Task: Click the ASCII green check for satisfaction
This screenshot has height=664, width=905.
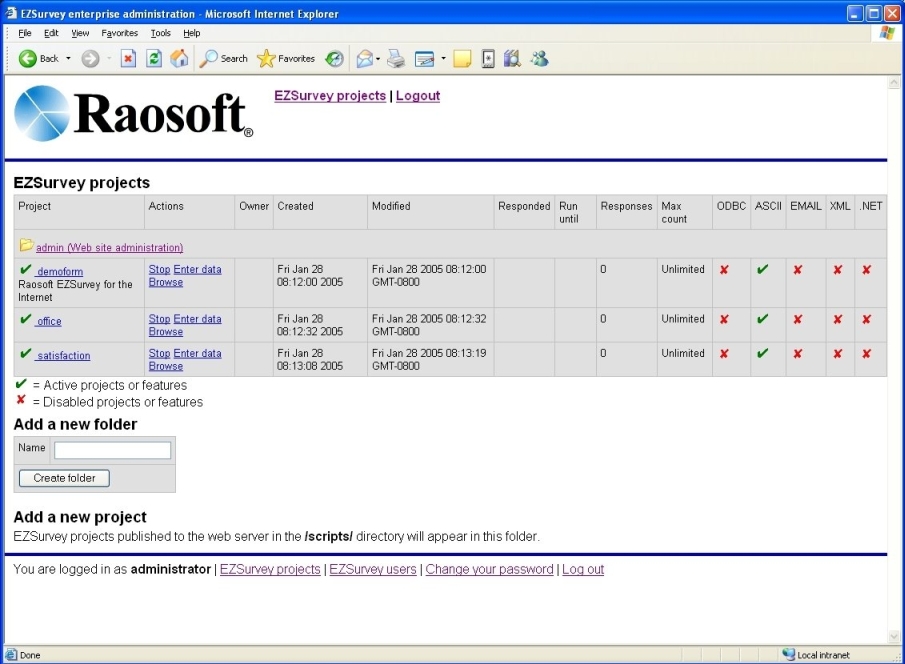Action: [762, 353]
